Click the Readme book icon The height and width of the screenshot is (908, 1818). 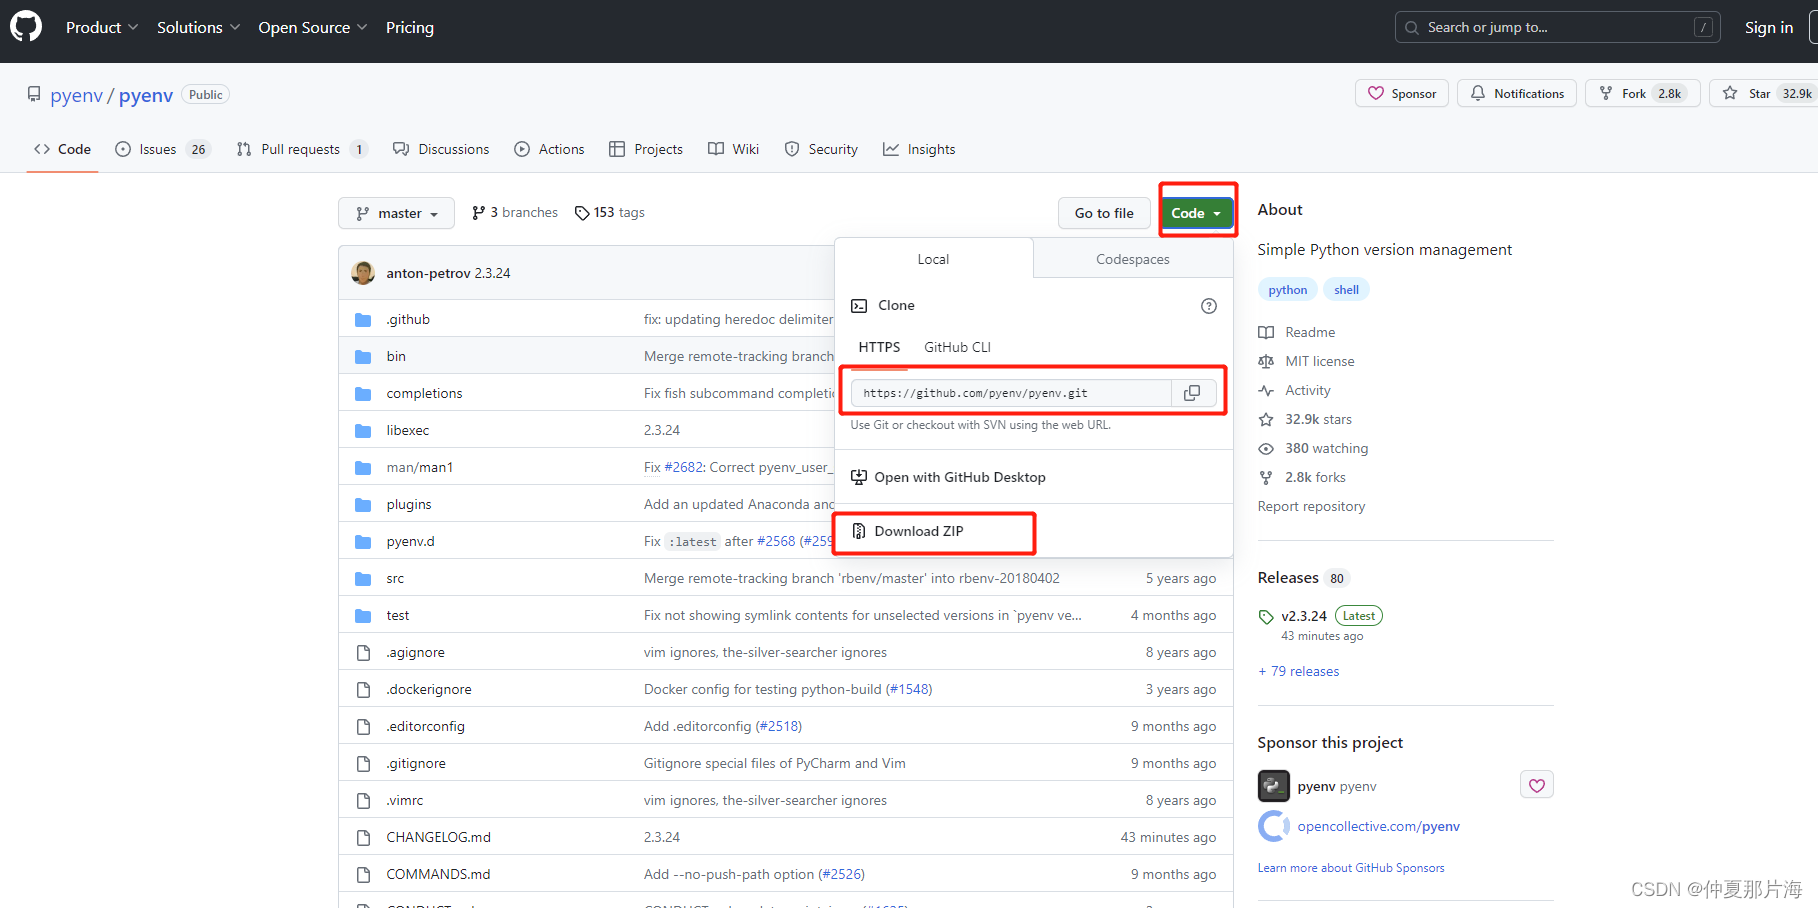click(1266, 333)
